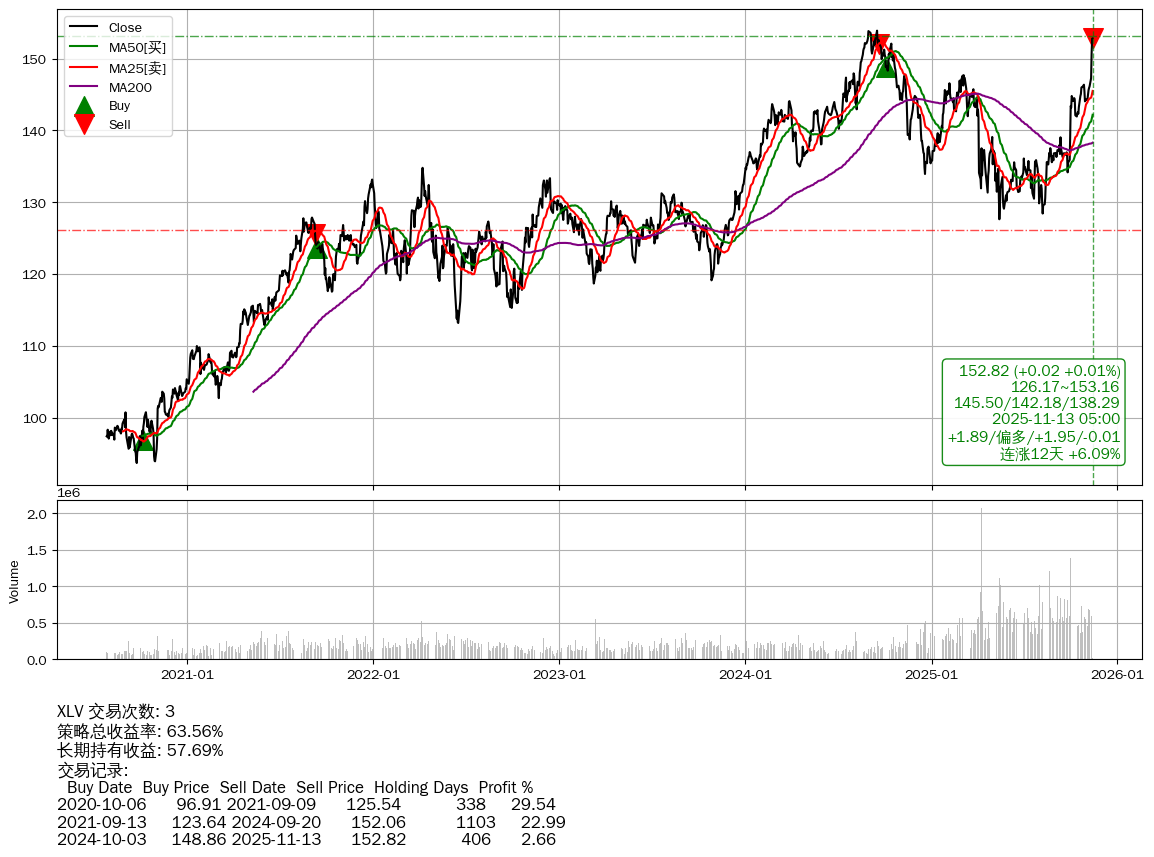This screenshot has width=1154, height=857.
Task: Pick the green Buy marker near September 2021
Action: pos(317,248)
